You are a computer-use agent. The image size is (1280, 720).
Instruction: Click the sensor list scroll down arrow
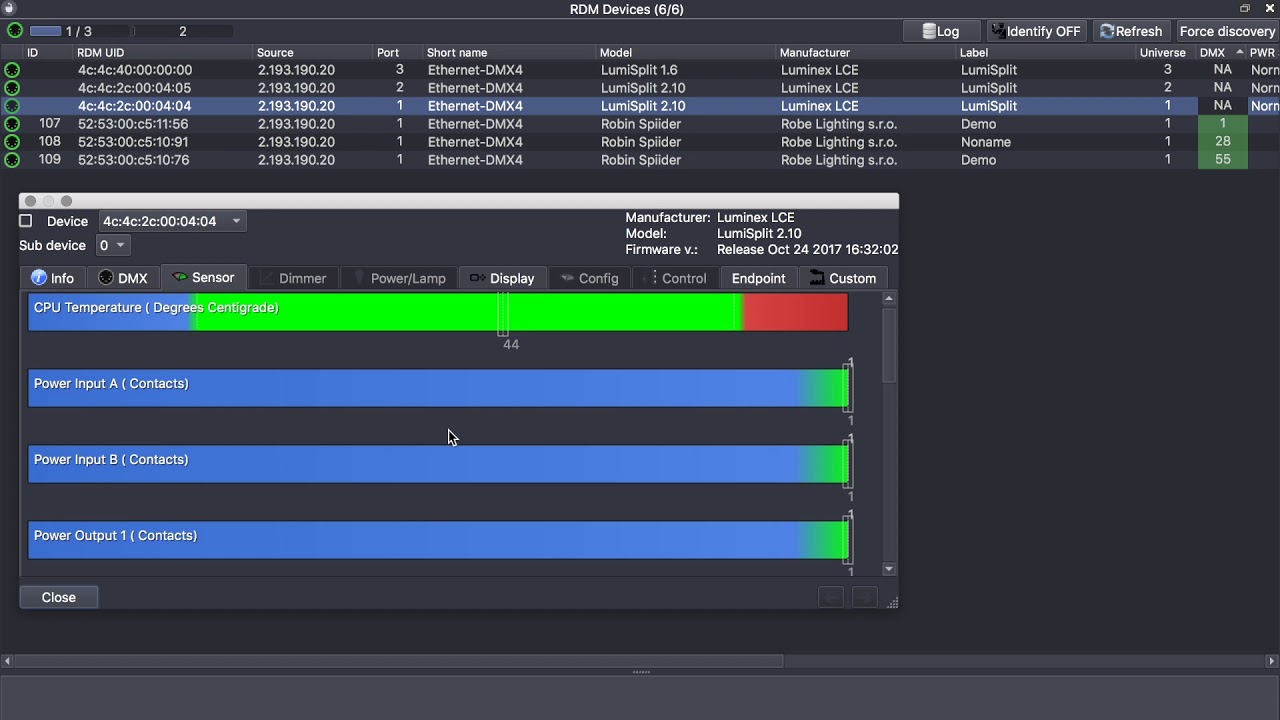coord(888,569)
